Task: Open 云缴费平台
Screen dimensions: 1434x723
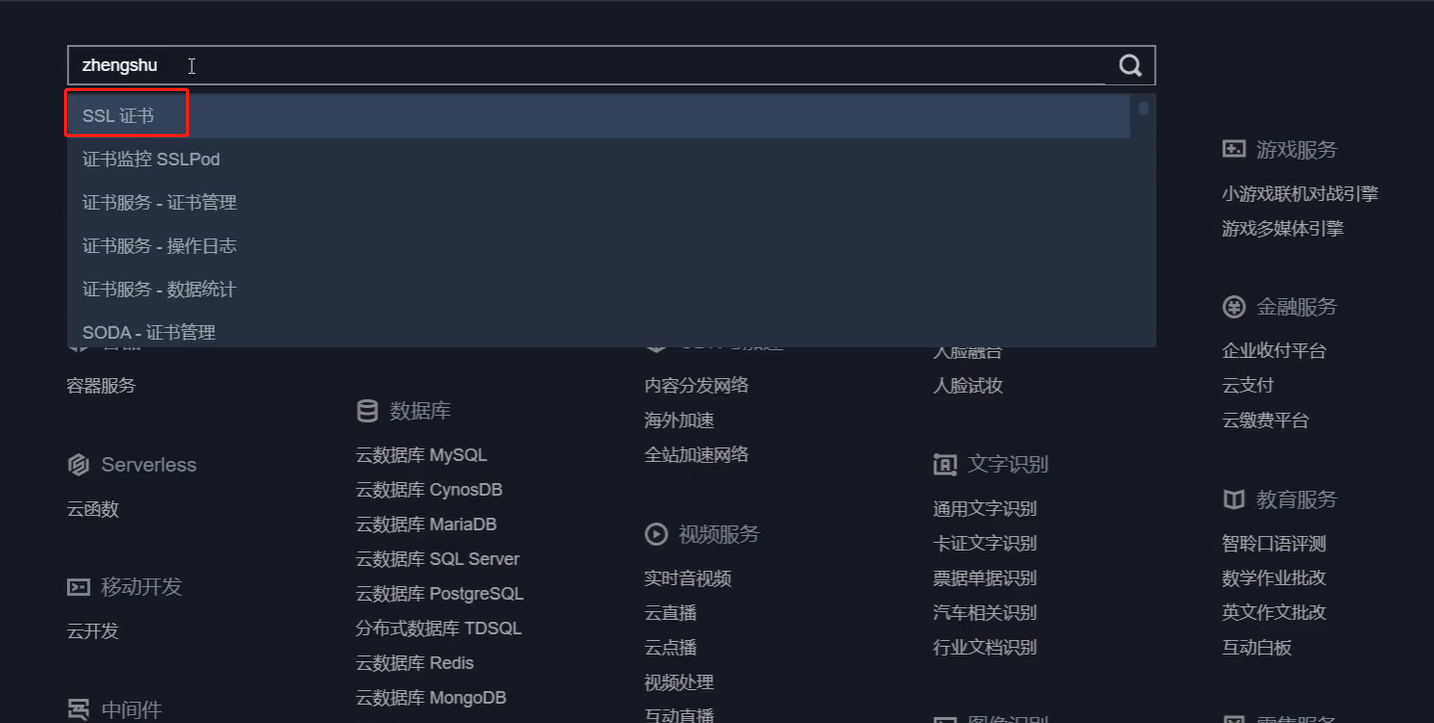Action: tap(1265, 421)
